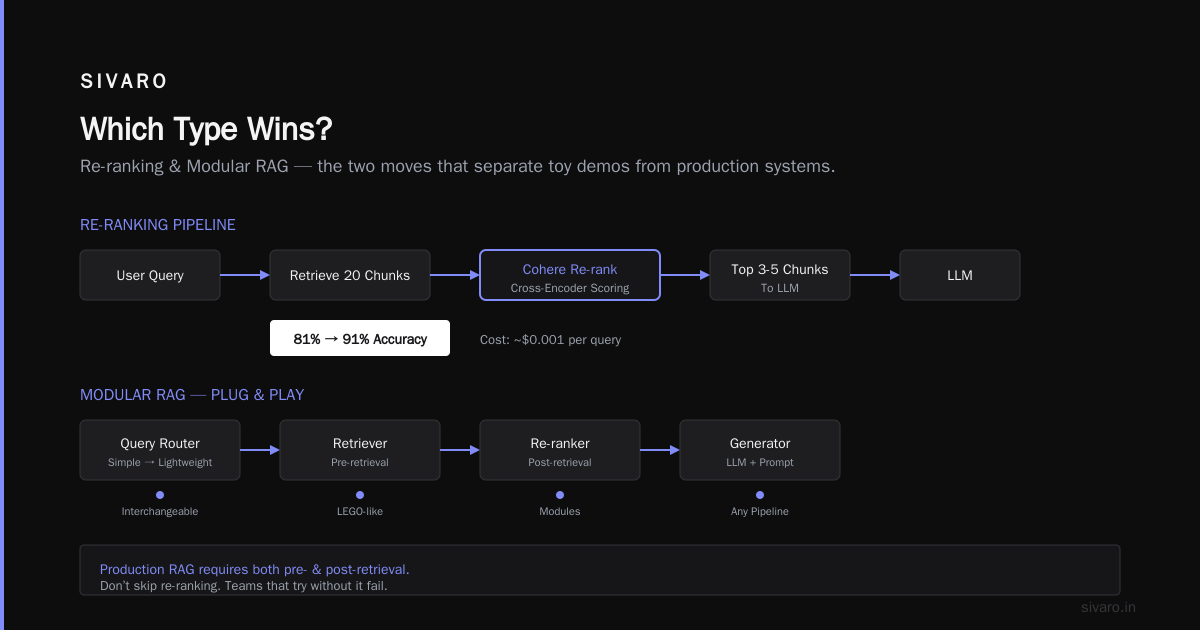This screenshot has height=630, width=1200.
Task: Click the dot above LEGO-like label
Action: point(360,495)
